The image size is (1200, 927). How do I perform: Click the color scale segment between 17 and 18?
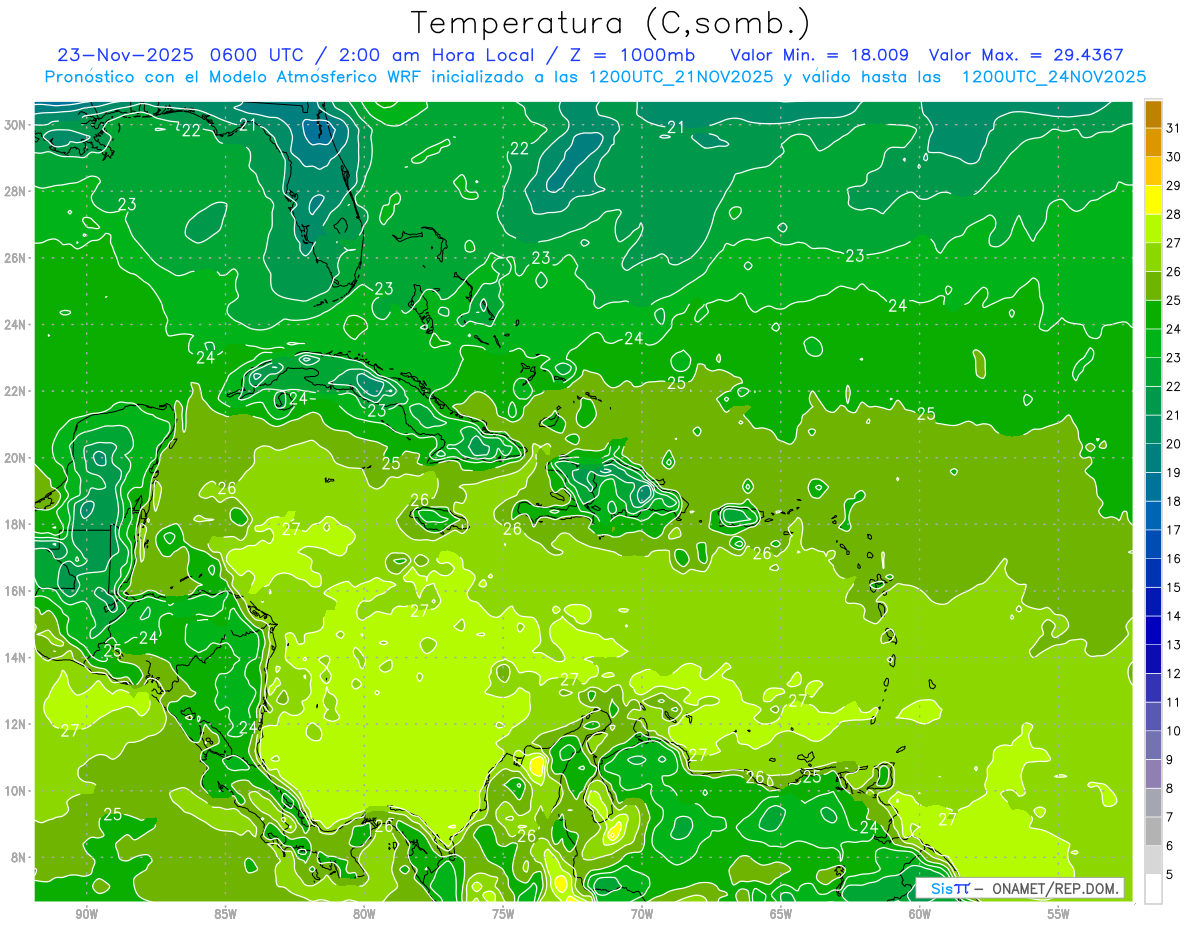pyautogui.click(x=1153, y=515)
